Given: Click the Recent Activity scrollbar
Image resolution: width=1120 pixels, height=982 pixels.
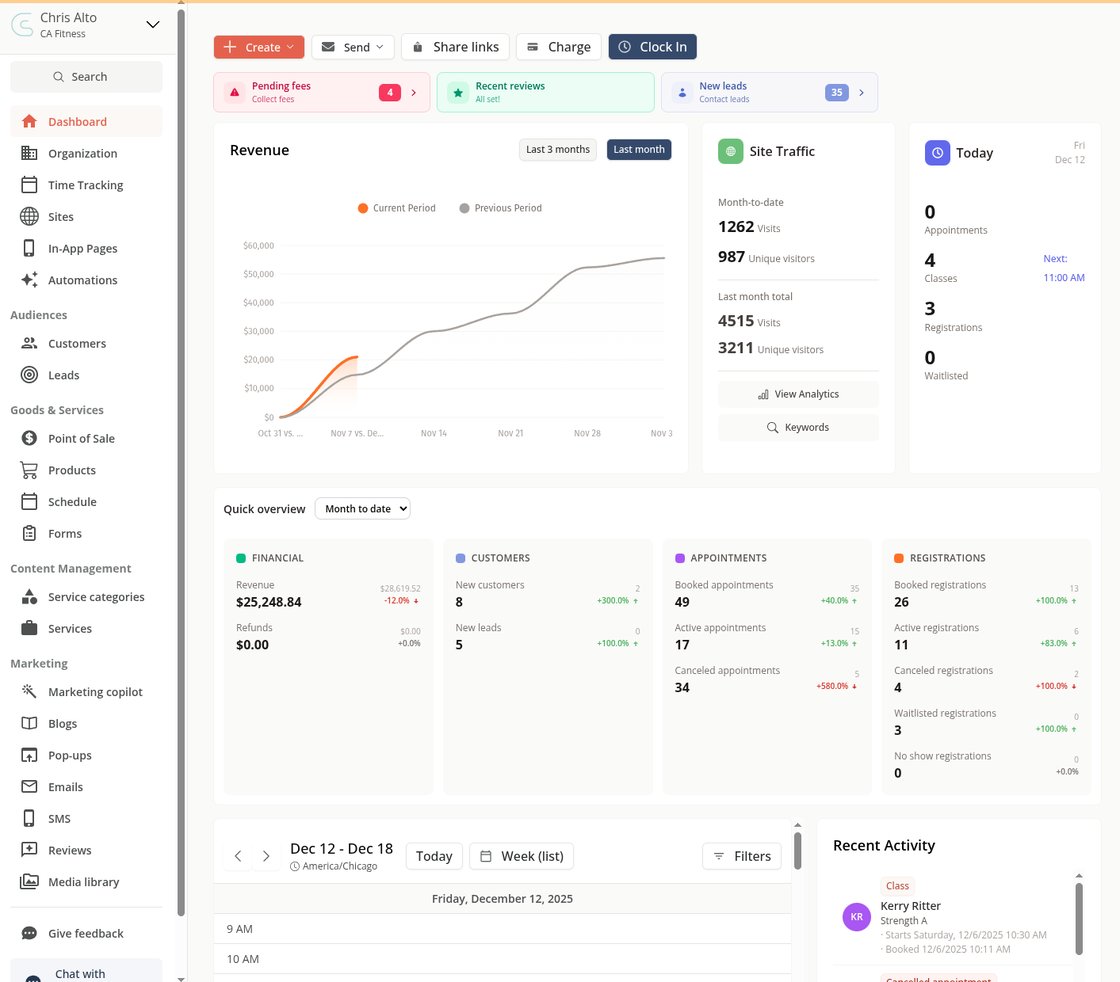Looking at the screenshot, I should click(x=1079, y=919).
